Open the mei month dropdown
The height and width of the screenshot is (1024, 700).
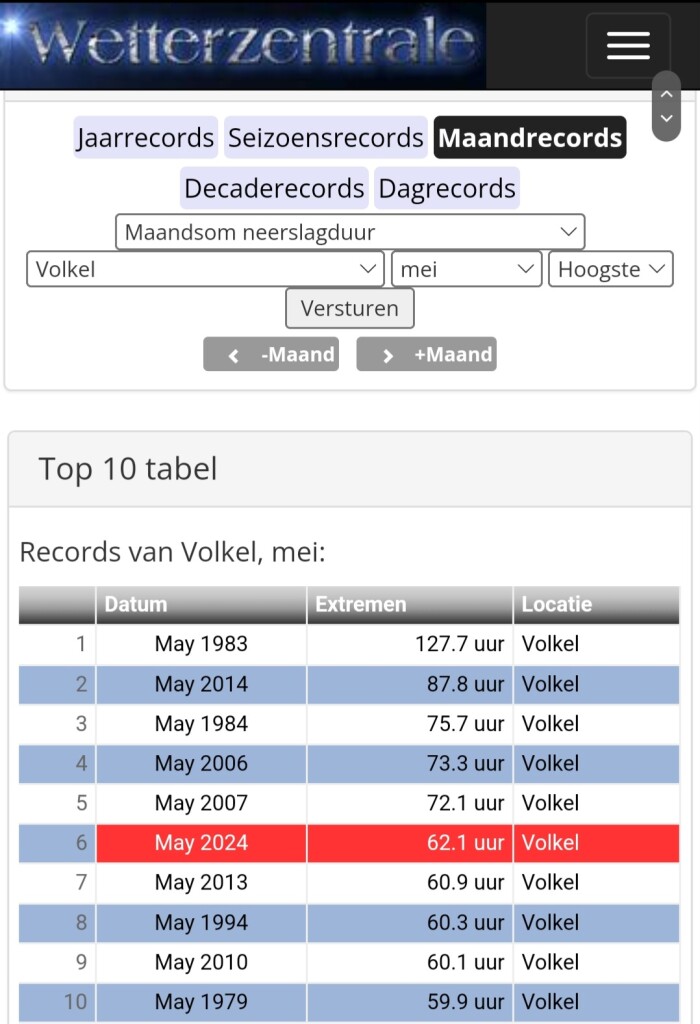[x=467, y=269]
